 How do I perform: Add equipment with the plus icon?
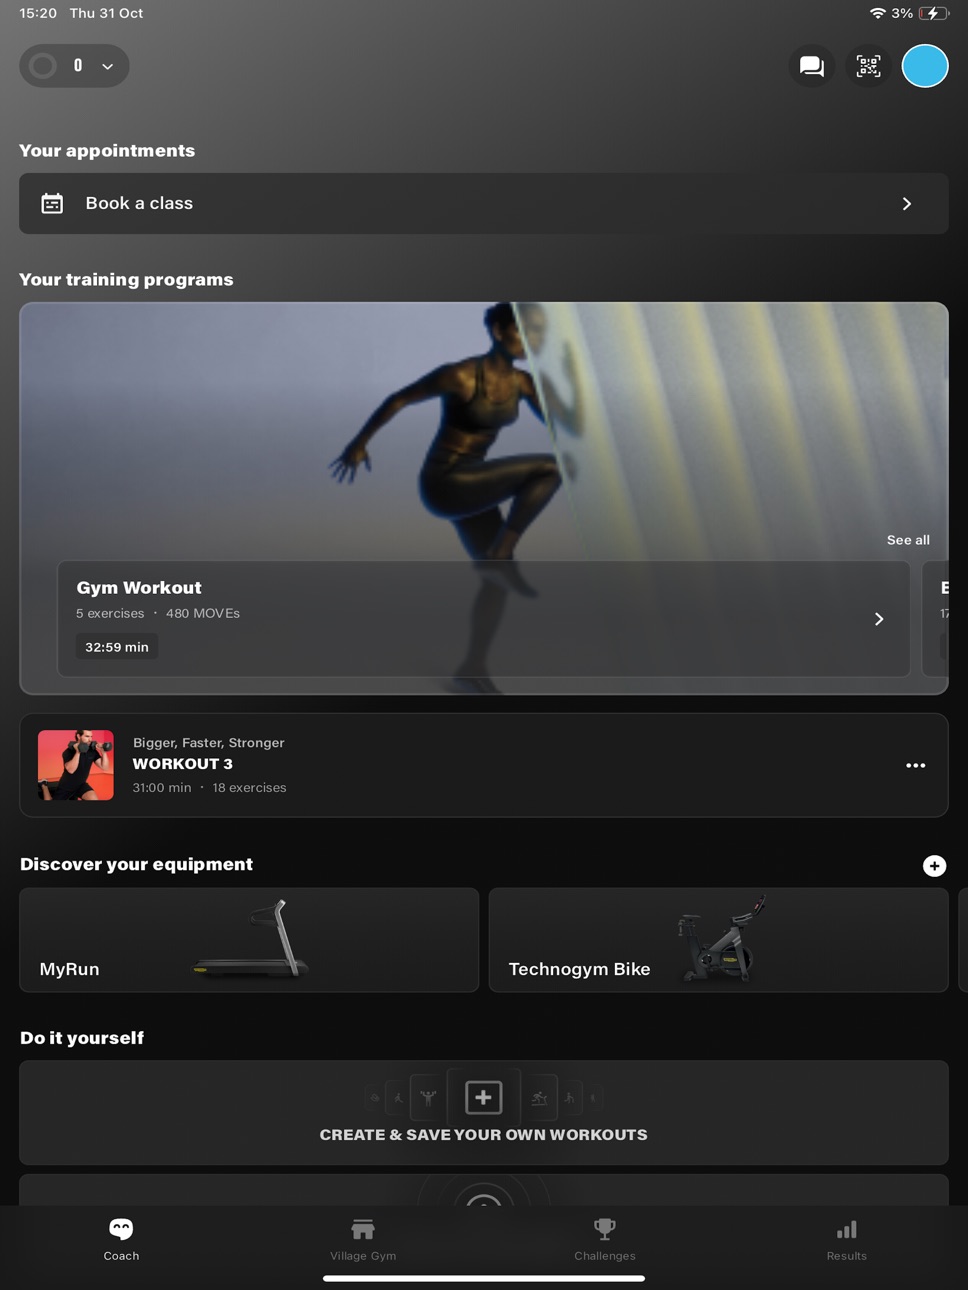click(934, 866)
